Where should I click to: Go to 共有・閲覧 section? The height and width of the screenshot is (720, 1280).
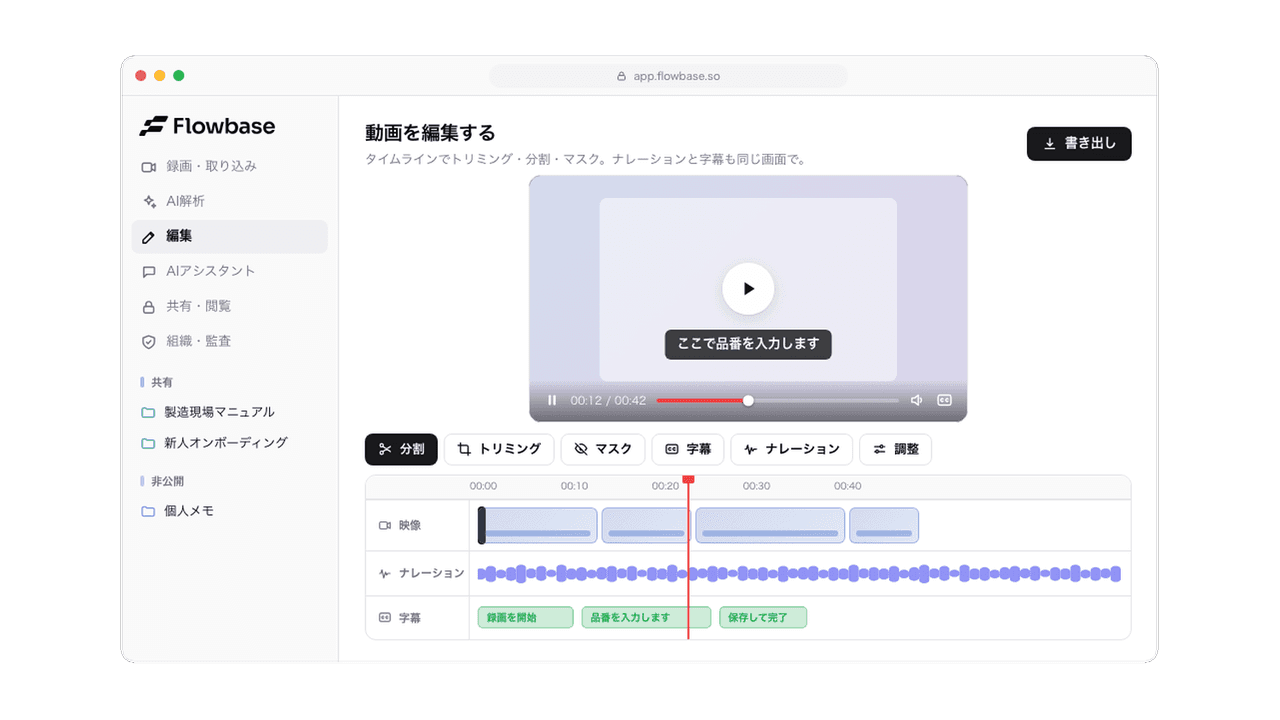point(229,306)
